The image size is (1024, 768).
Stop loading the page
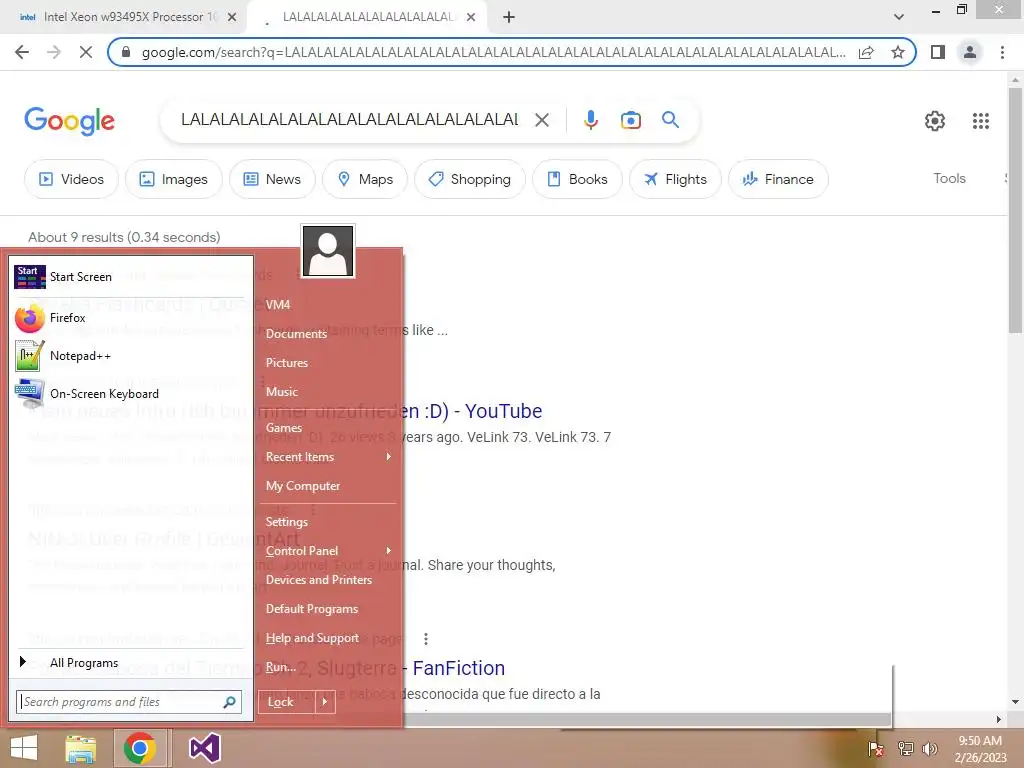pos(86,52)
